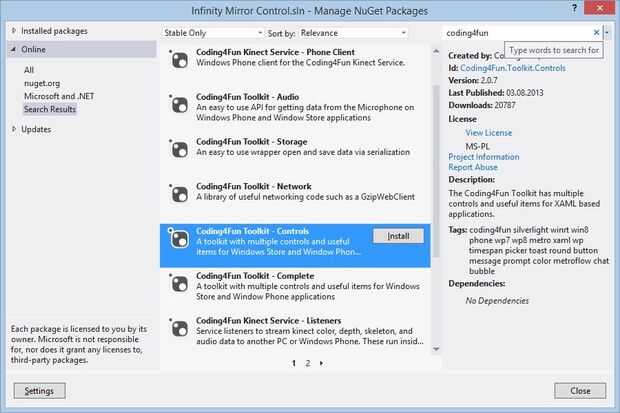Screen dimensions: 620x413
Task: Select the Search Results node
Action: [x=49, y=109]
